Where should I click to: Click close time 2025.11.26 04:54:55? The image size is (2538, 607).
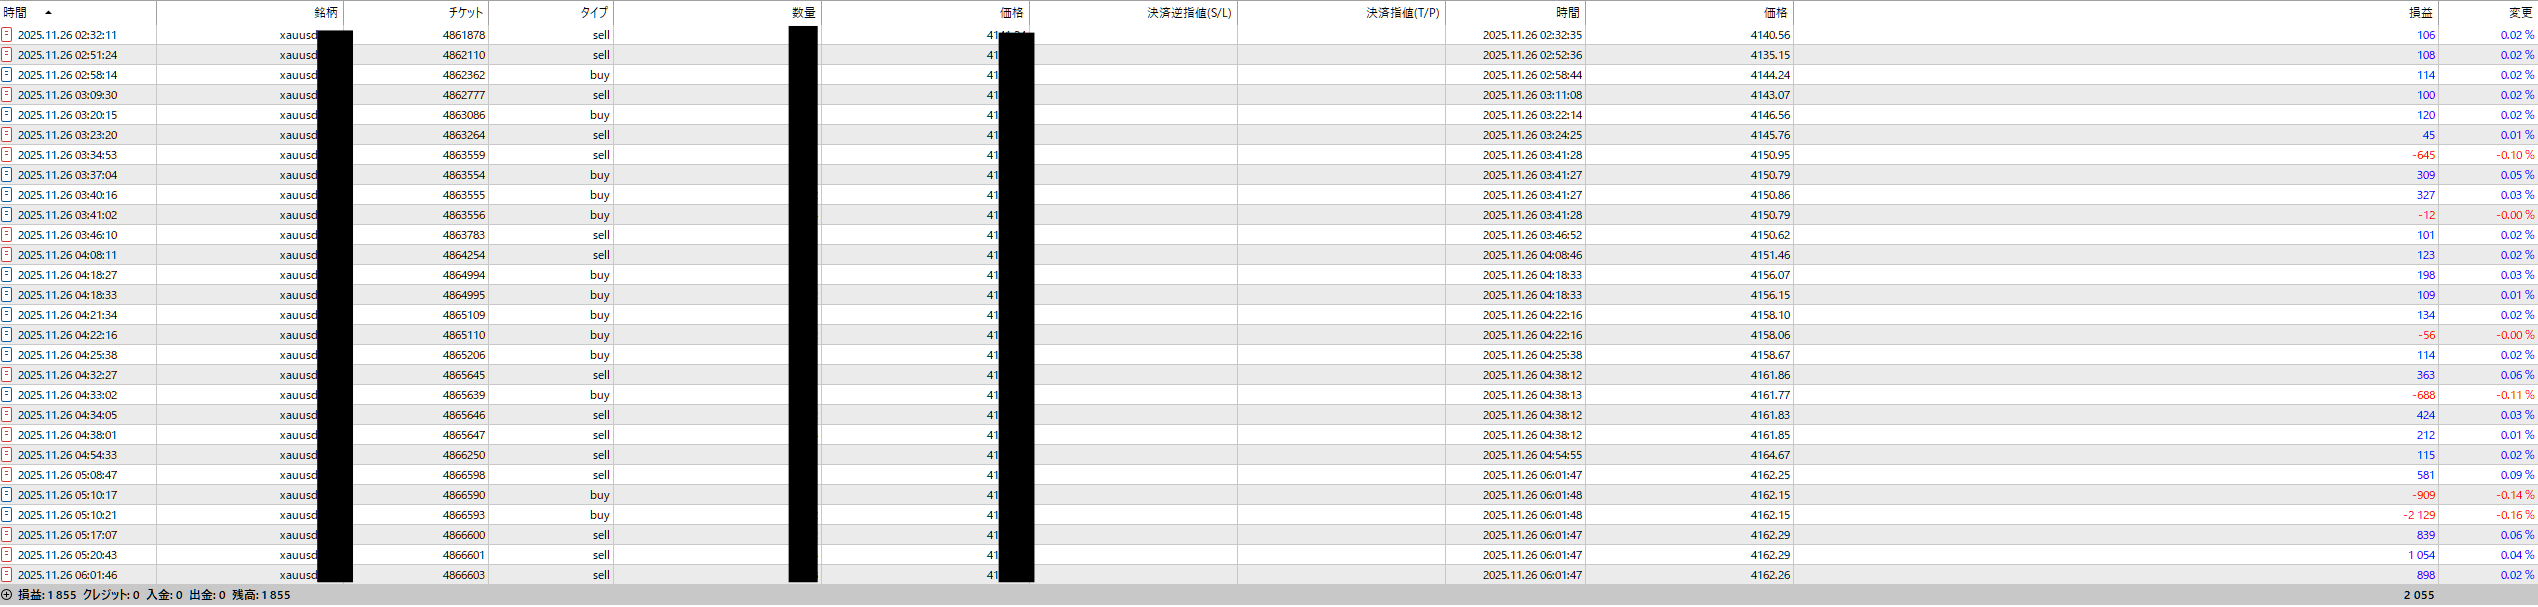(x=1532, y=455)
